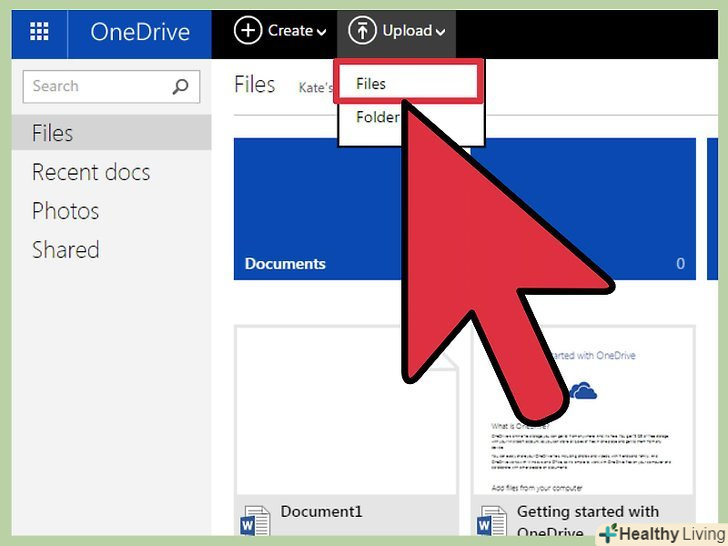Open Recent docs in the sidebar
This screenshot has width=728, height=546.
click(91, 172)
